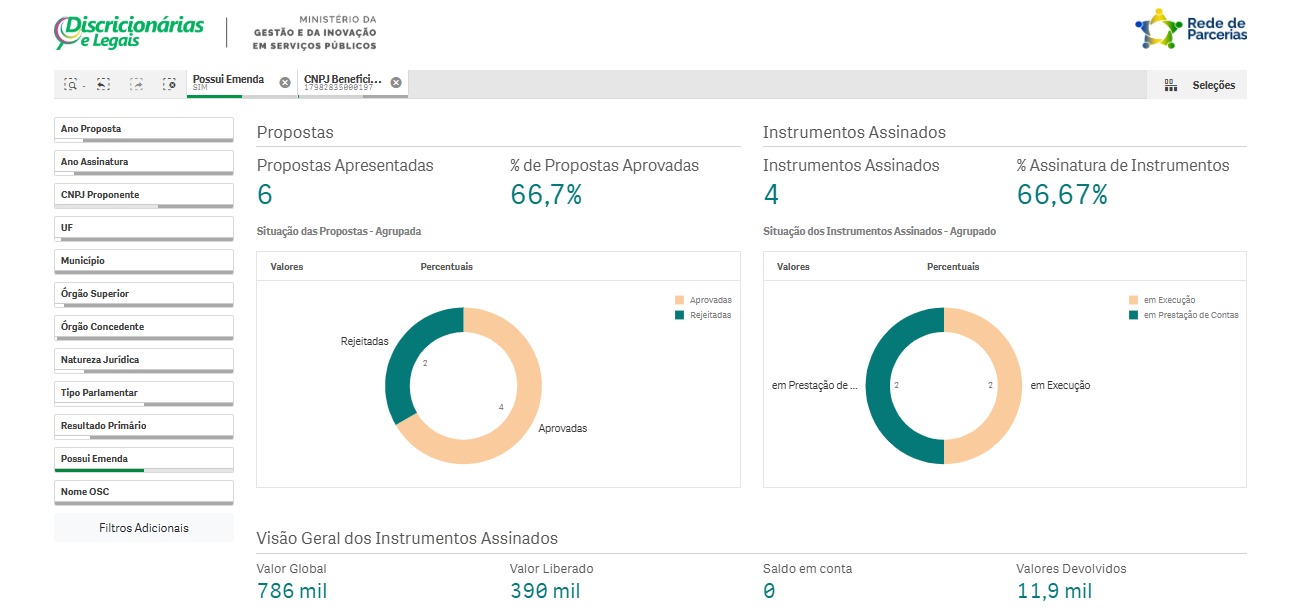Select the em Execução legend swatch

pos(1133,300)
